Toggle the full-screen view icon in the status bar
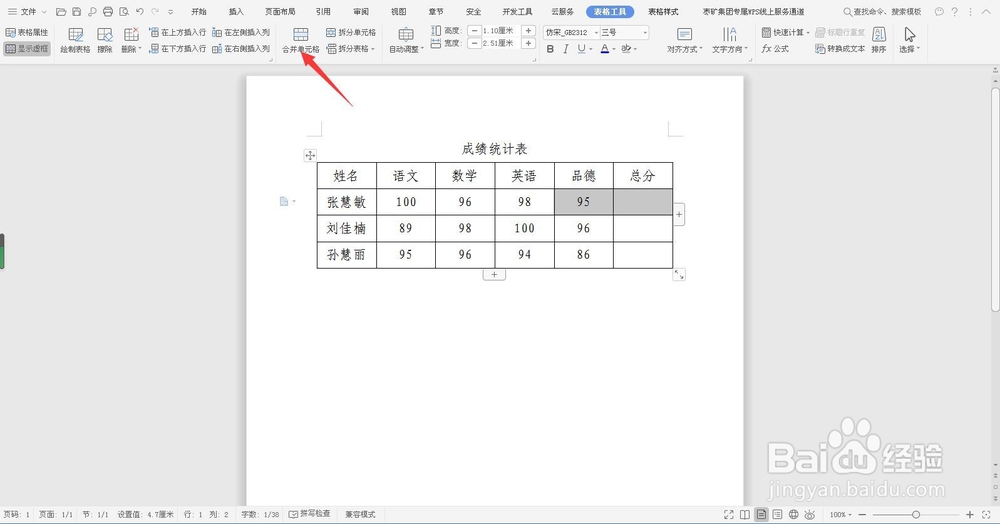Viewport: 1000px width, 524px height. point(729,514)
